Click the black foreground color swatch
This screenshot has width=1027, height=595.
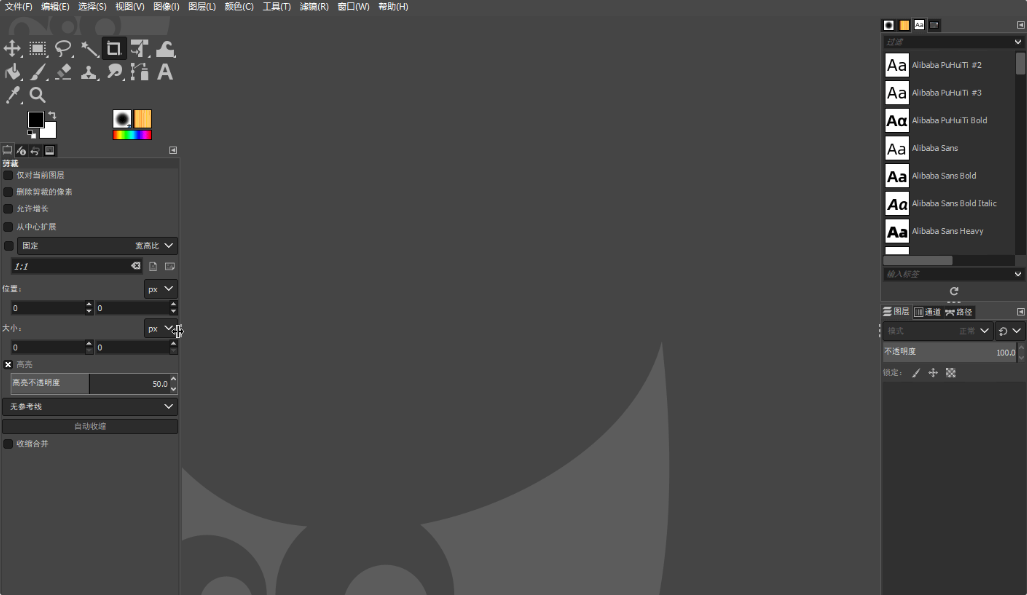click(35, 119)
